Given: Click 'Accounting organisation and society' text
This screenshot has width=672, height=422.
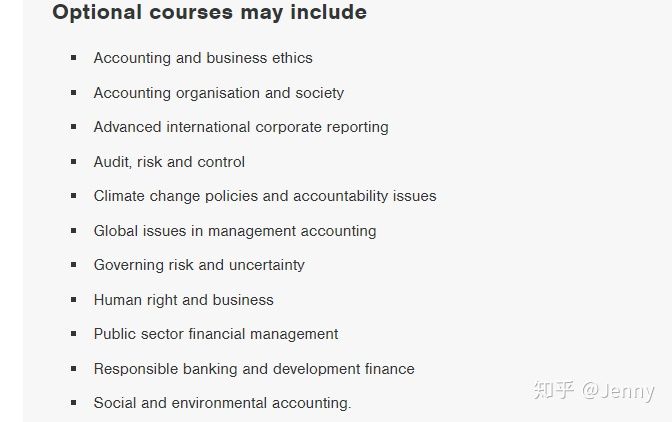Looking at the screenshot, I should click(219, 93).
